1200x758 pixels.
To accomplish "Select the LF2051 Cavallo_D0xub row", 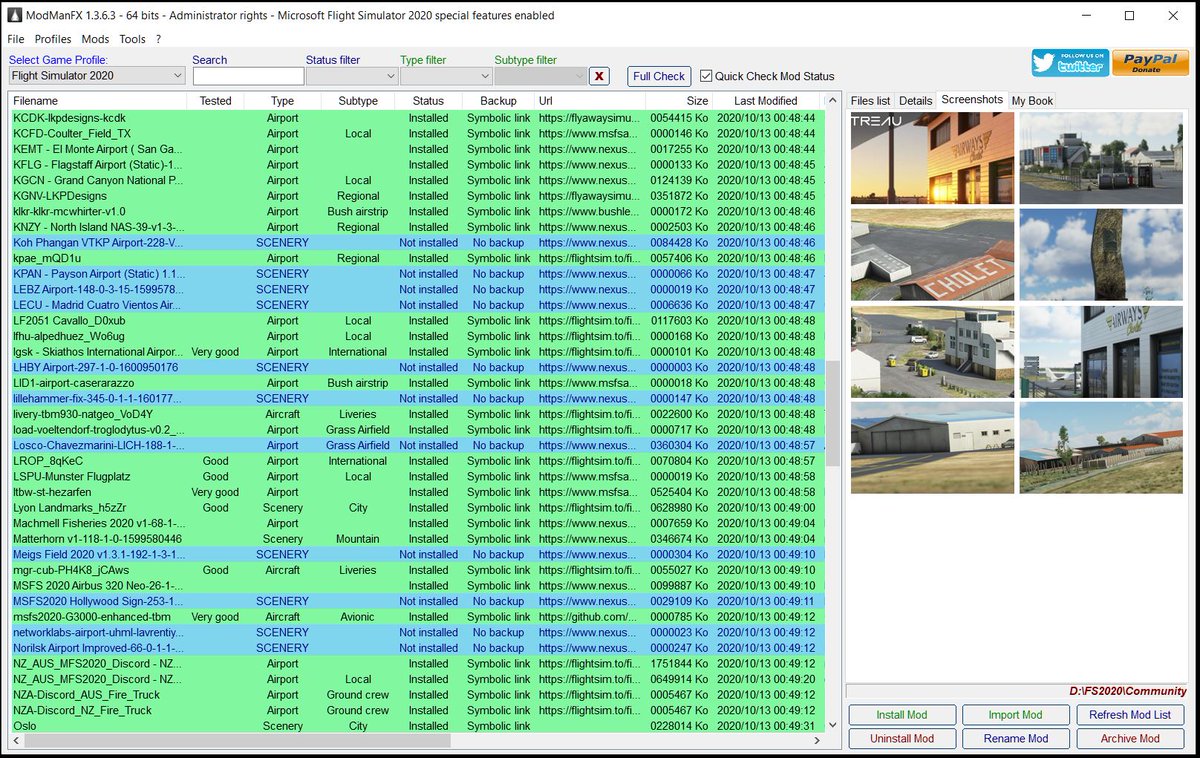I will (x=416, y=320).
